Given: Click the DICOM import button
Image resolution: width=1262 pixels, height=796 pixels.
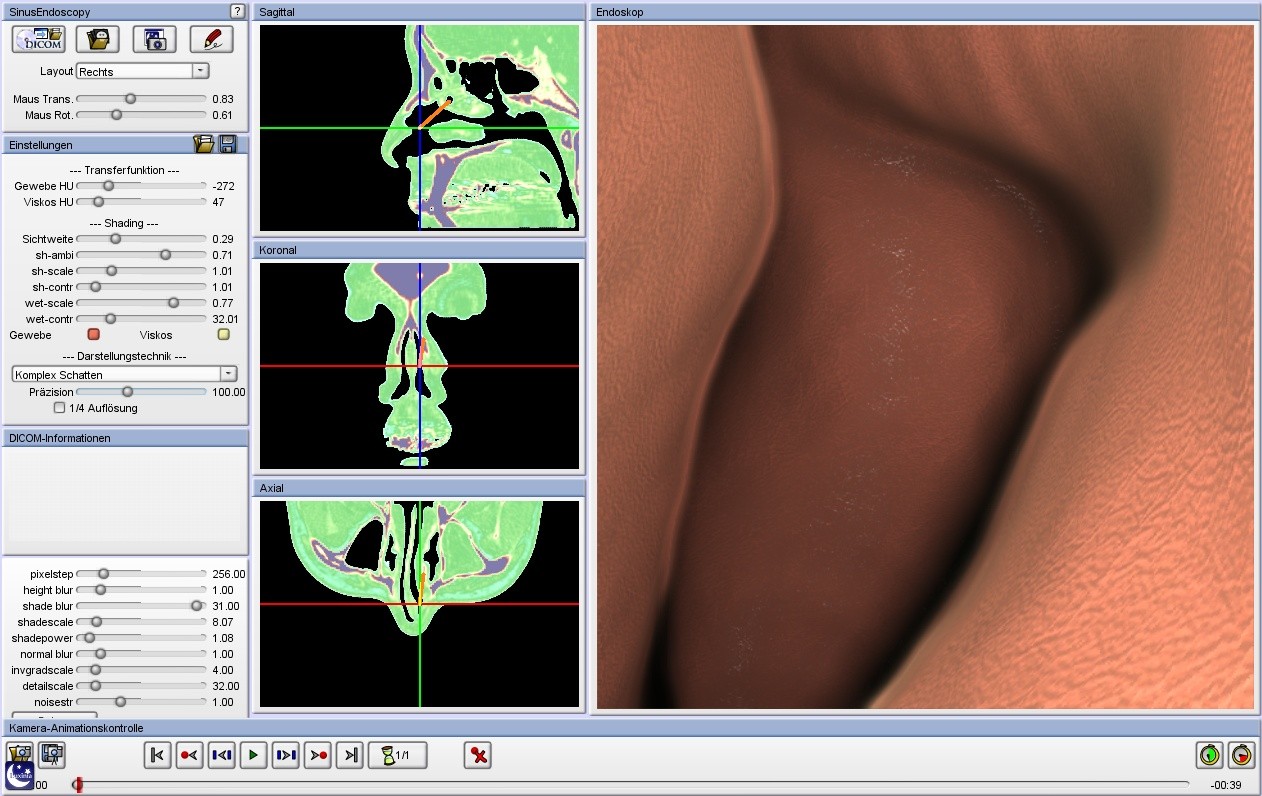Looking at the screenshot, I should (38, 39).
